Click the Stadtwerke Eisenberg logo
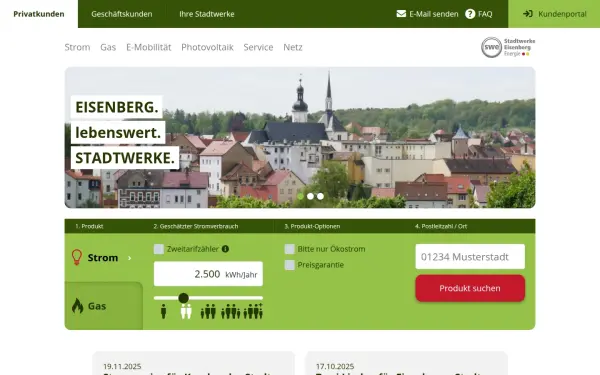 [x=508, y=47]
